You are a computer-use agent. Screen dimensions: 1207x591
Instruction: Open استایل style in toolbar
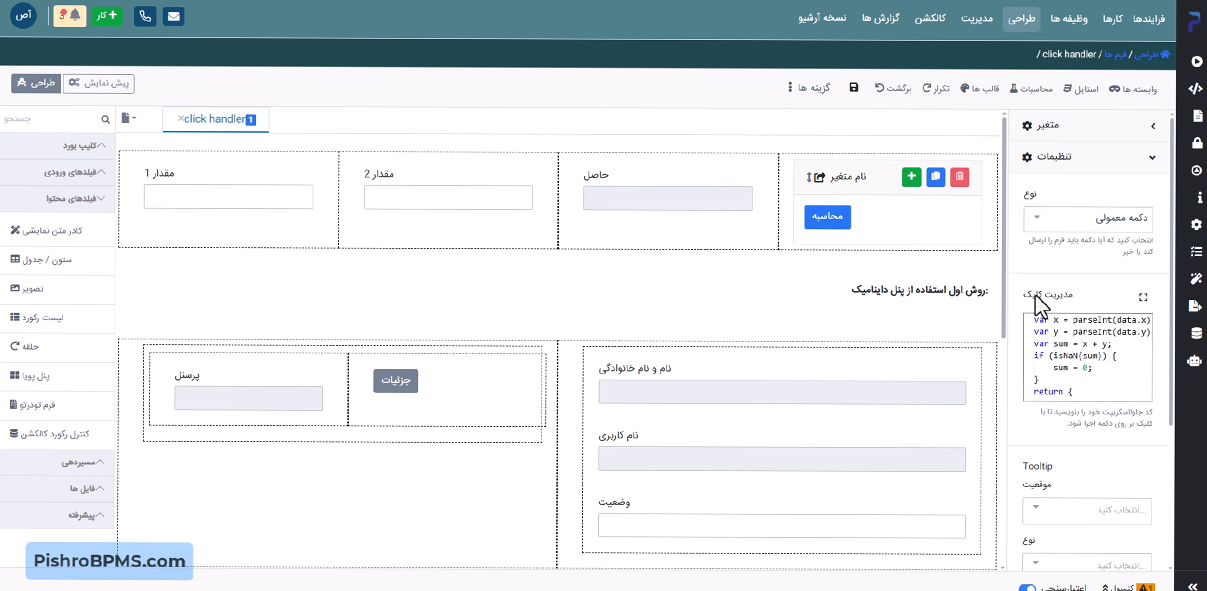pos(1079,88)
